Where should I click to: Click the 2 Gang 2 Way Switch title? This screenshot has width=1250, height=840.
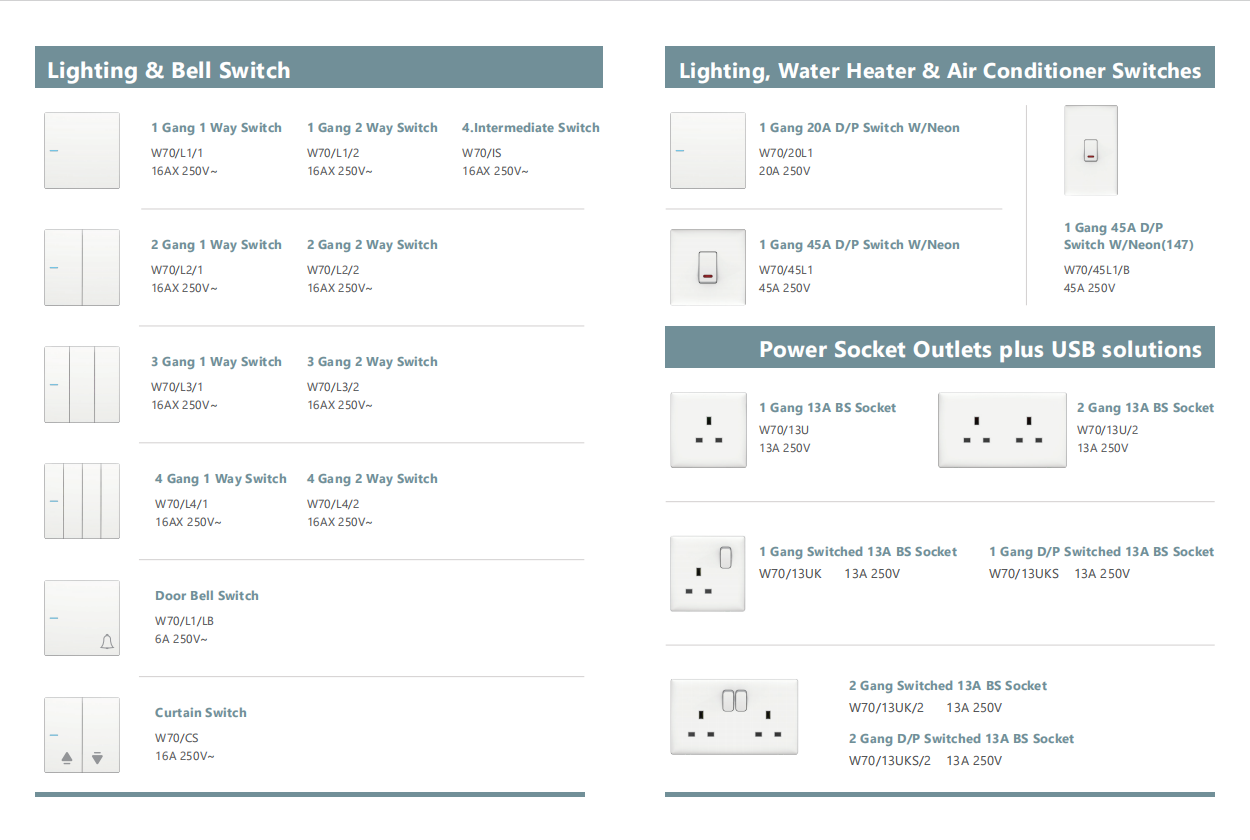click(x=372, y=245)
